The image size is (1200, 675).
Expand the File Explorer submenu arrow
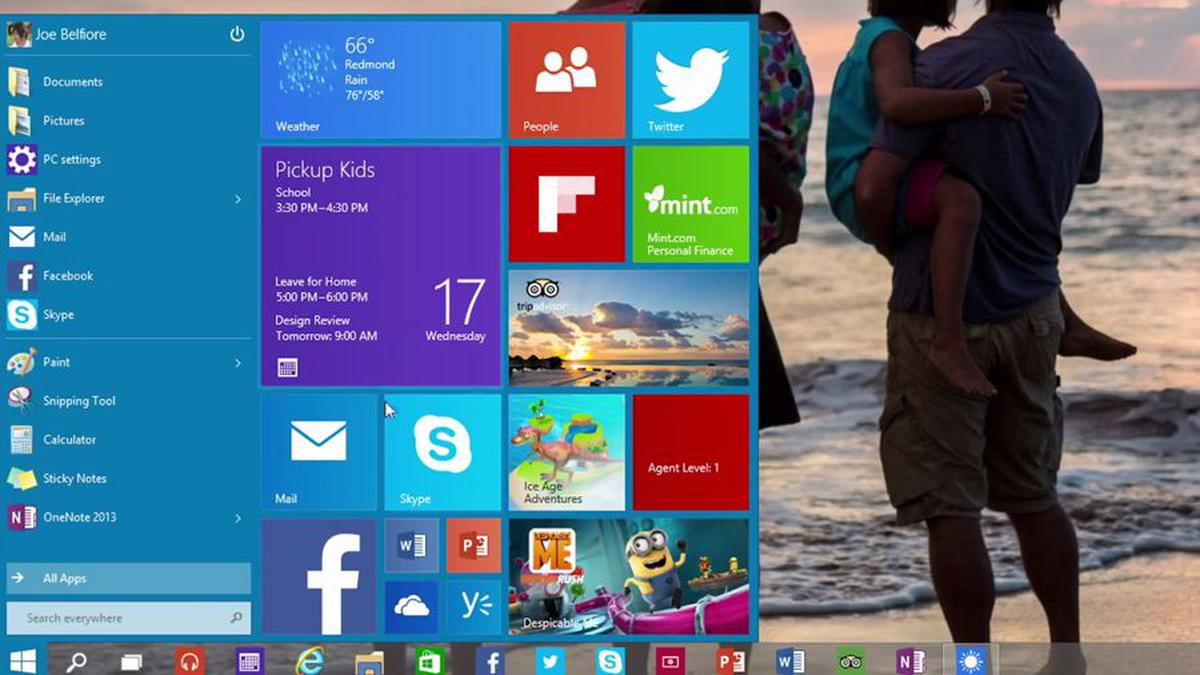click(x=238, y=199)
